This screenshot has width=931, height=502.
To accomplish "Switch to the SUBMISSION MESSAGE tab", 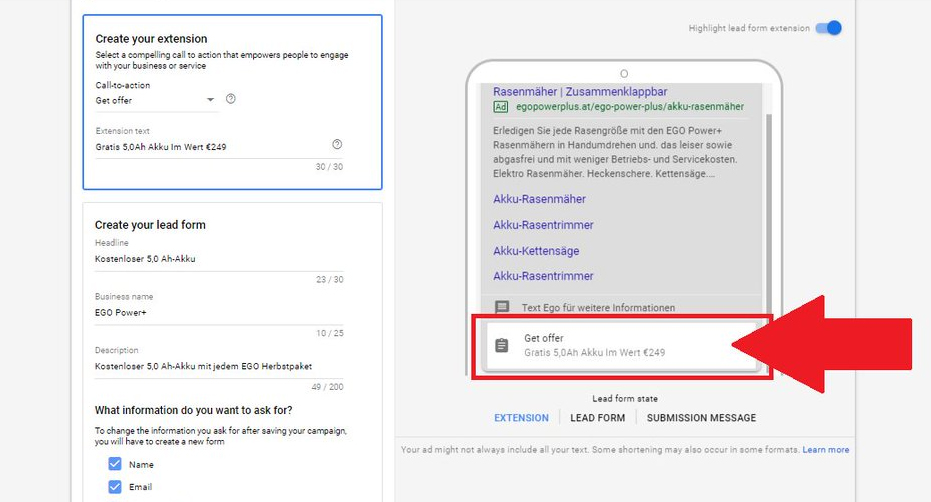I will (x=701, y=418).
